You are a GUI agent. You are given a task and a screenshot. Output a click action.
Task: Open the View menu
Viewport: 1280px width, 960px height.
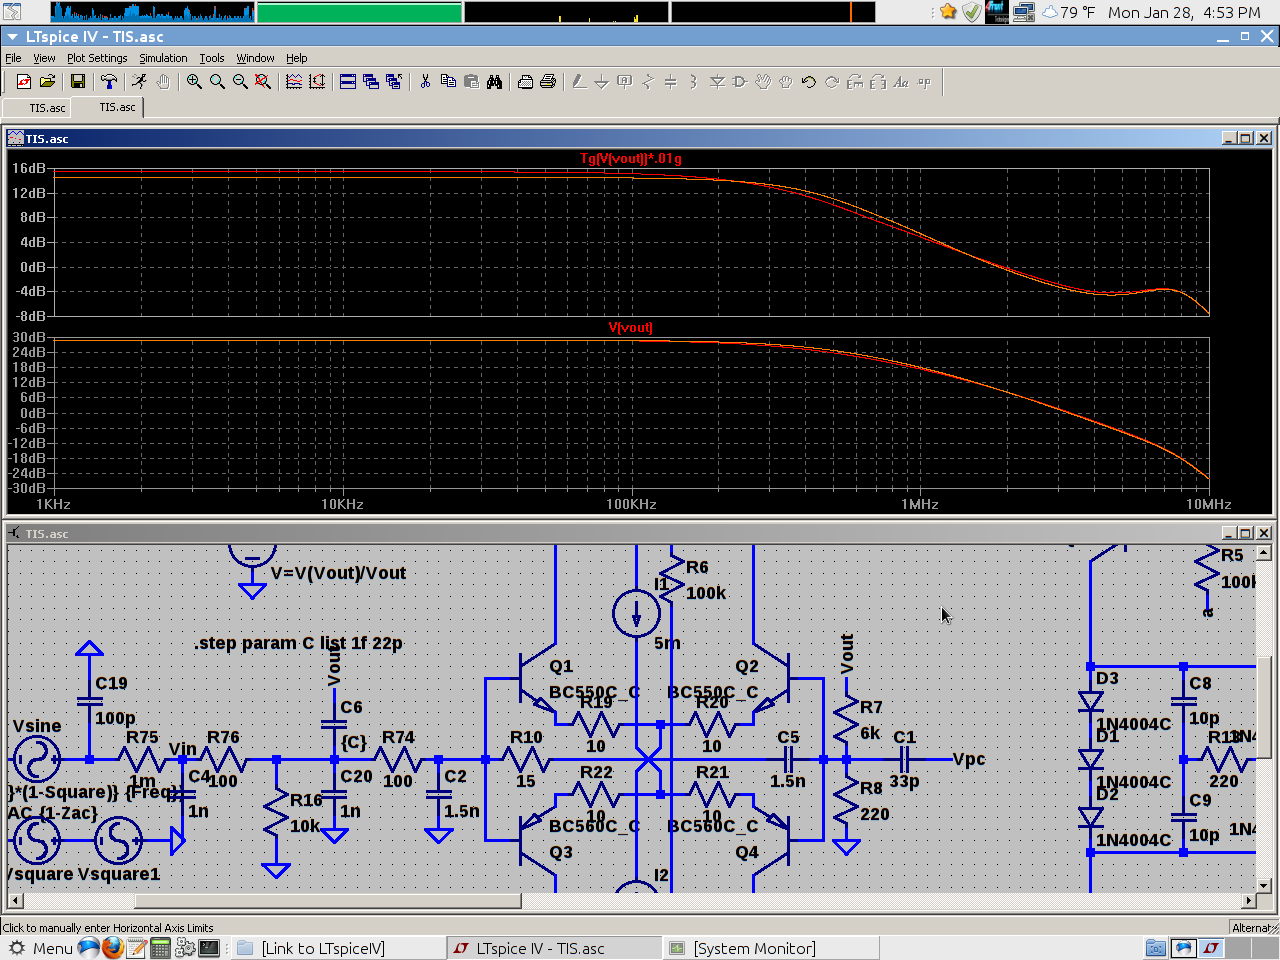pyautogui.click(x=44, y=58)
